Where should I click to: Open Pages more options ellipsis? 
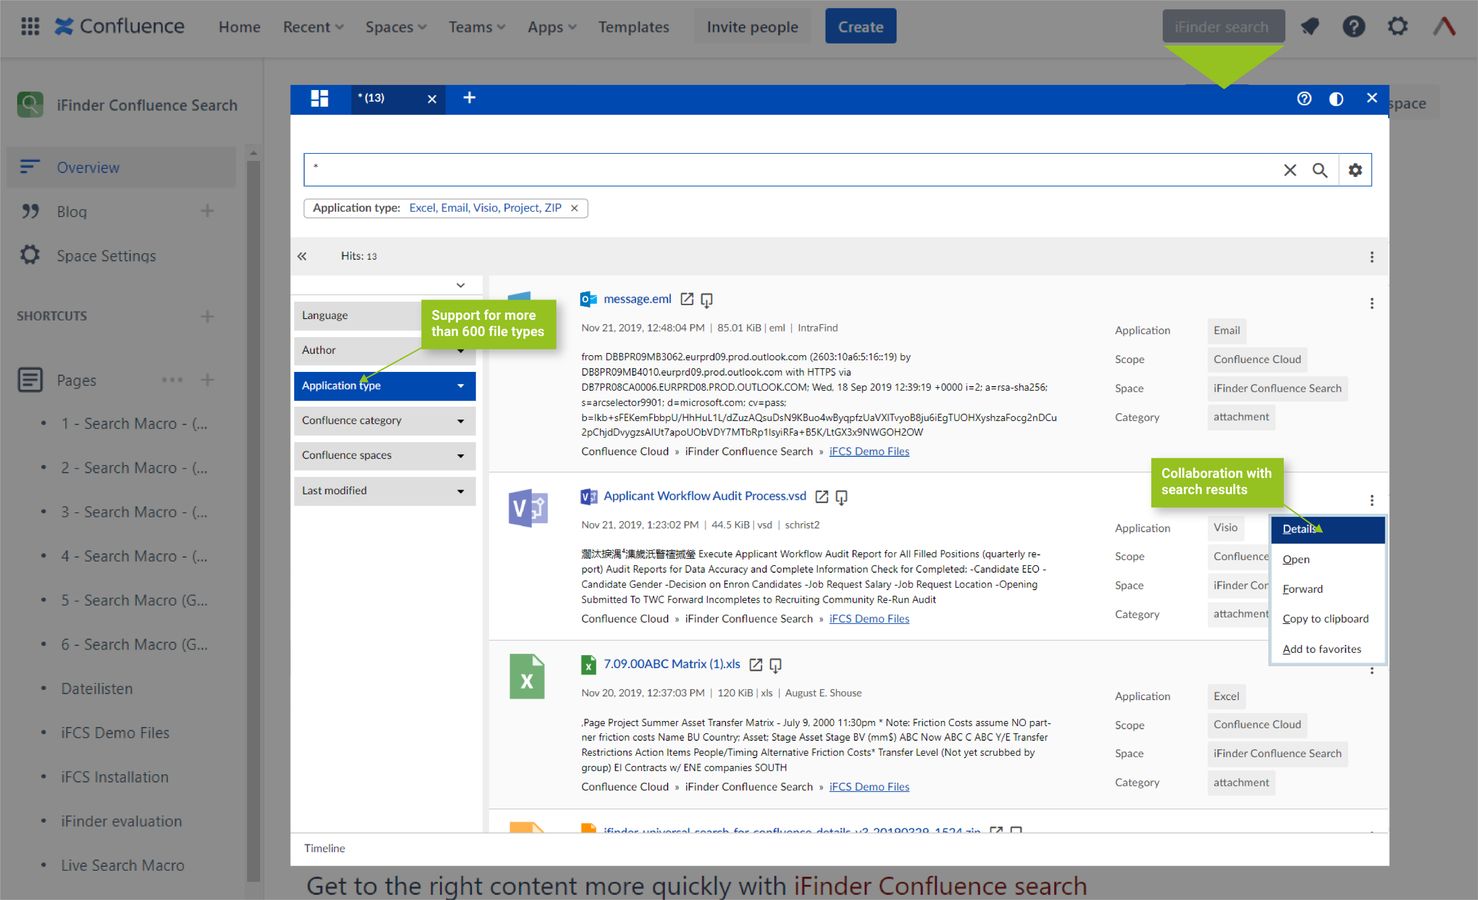(x=172, y=380)
